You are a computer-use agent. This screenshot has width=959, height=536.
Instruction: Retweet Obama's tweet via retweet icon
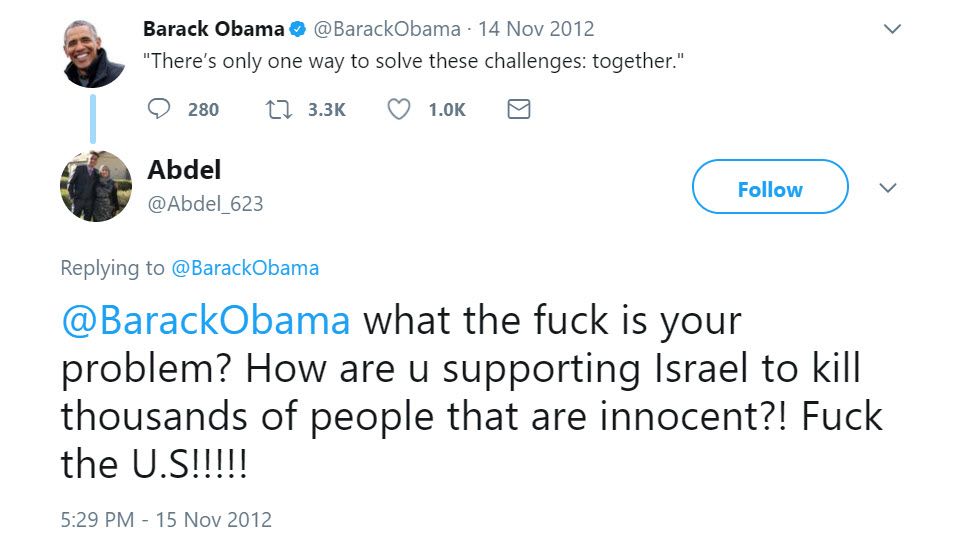point(277,109)
